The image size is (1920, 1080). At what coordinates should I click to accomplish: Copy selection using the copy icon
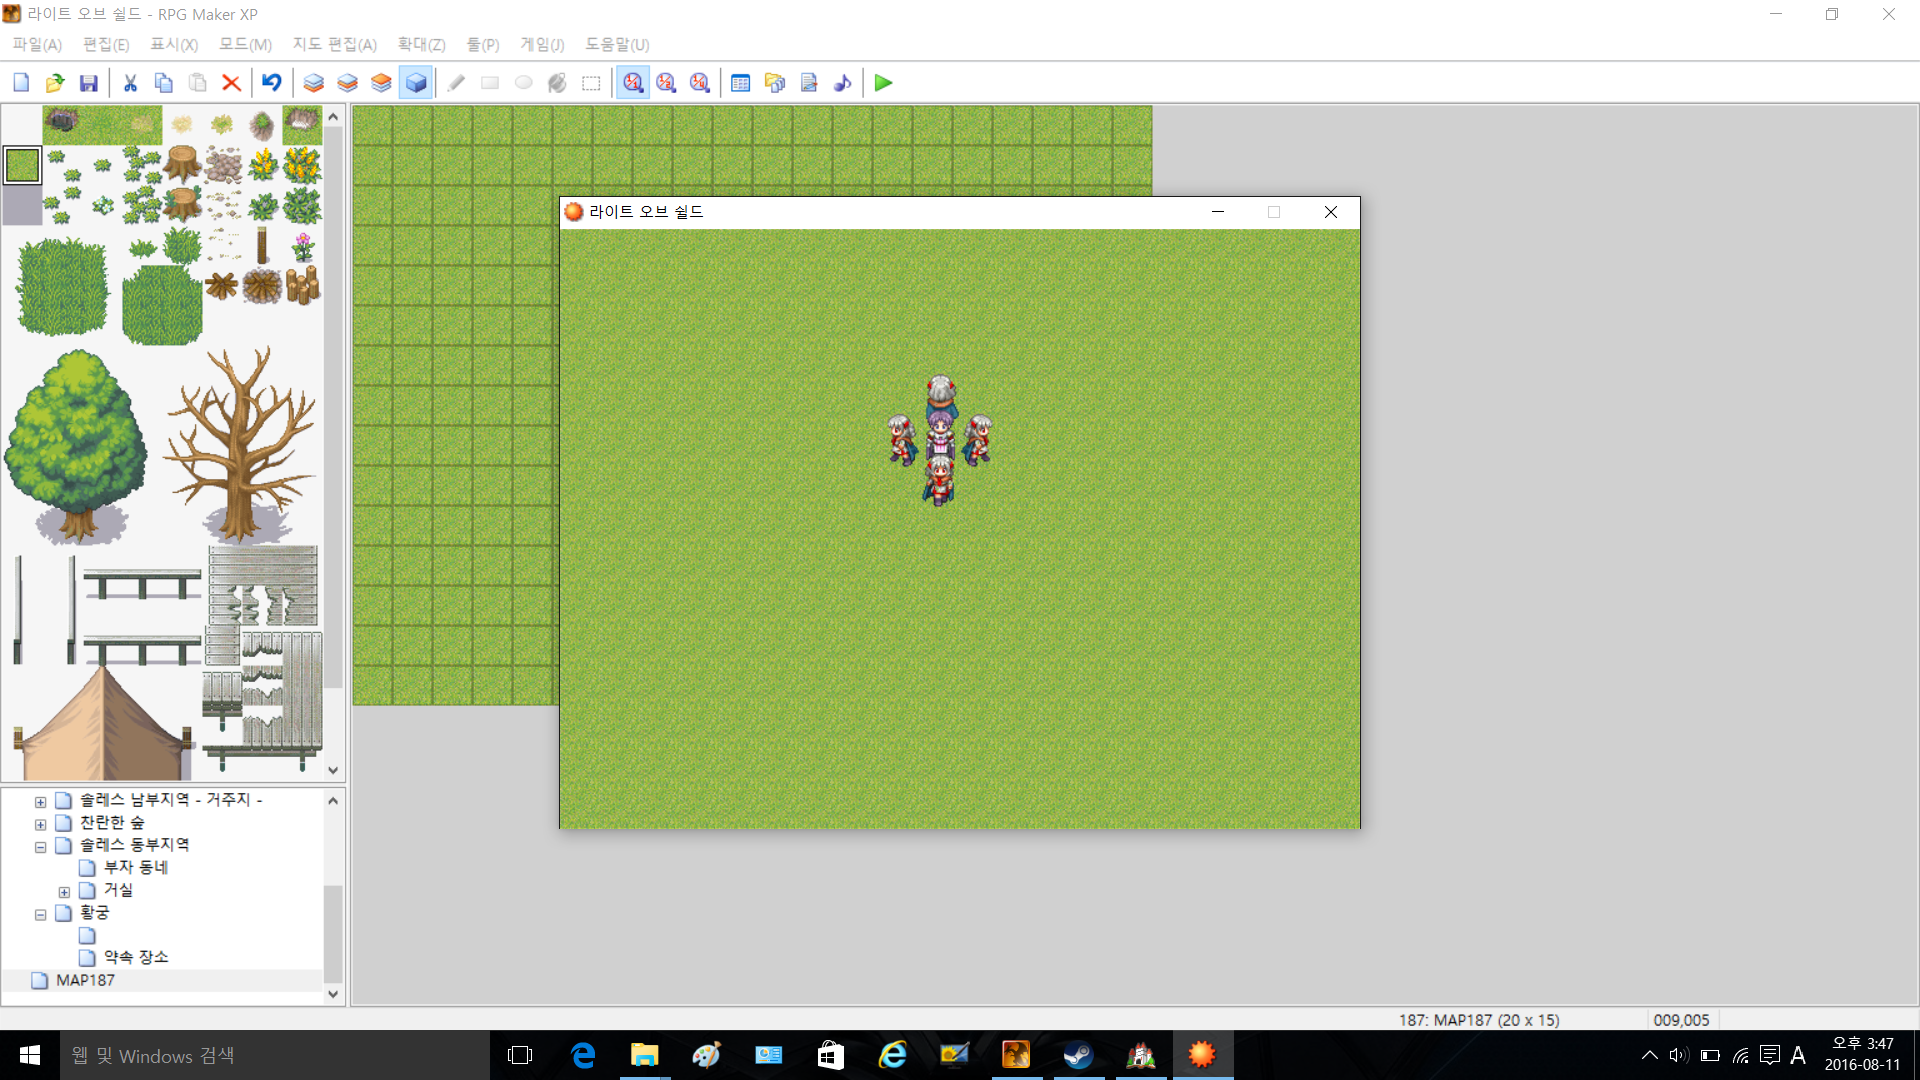pos(164,83)
